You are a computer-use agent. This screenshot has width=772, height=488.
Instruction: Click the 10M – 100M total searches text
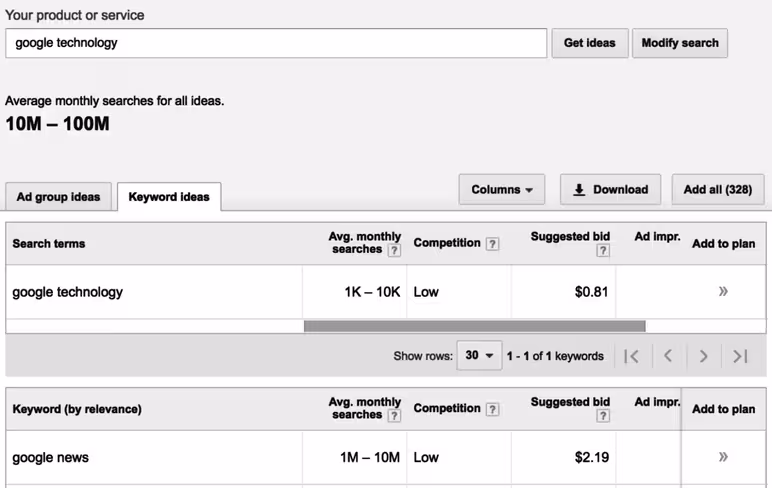[x=57, y=124]
